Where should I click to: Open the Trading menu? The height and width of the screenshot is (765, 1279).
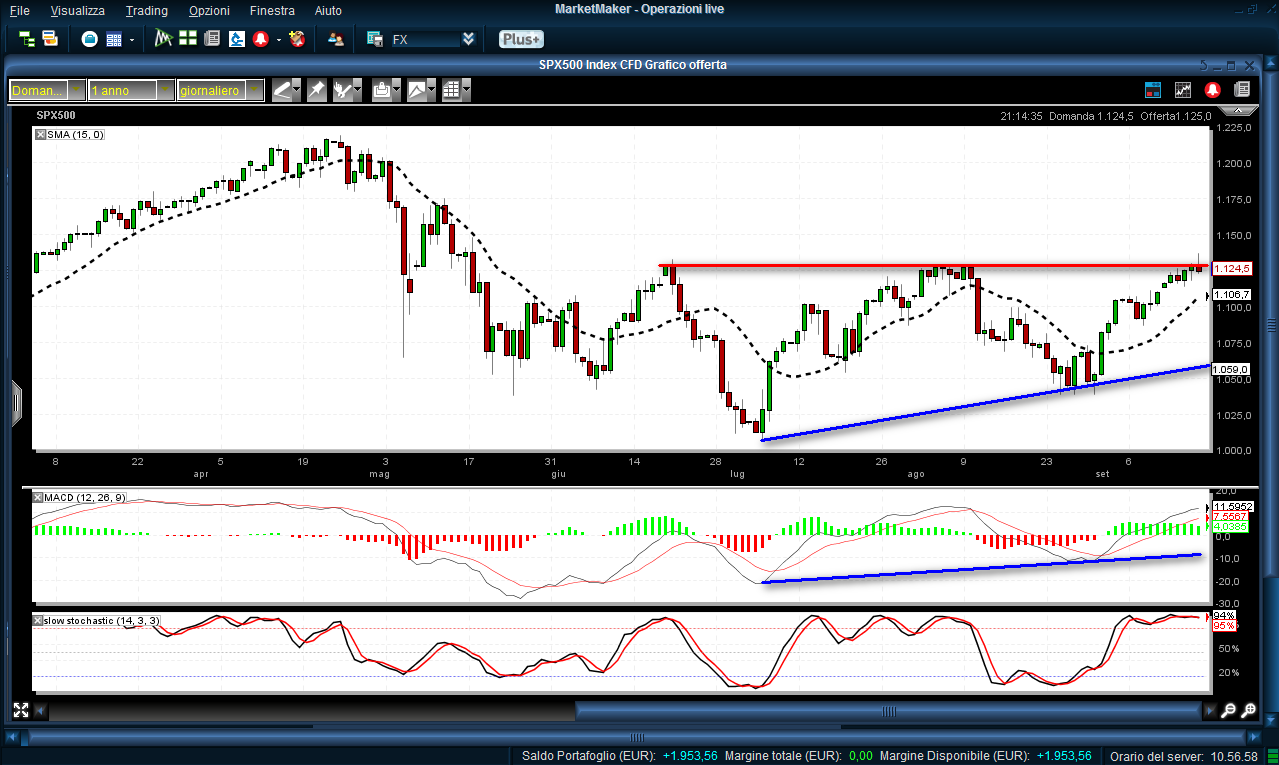[x=147, y=10]
